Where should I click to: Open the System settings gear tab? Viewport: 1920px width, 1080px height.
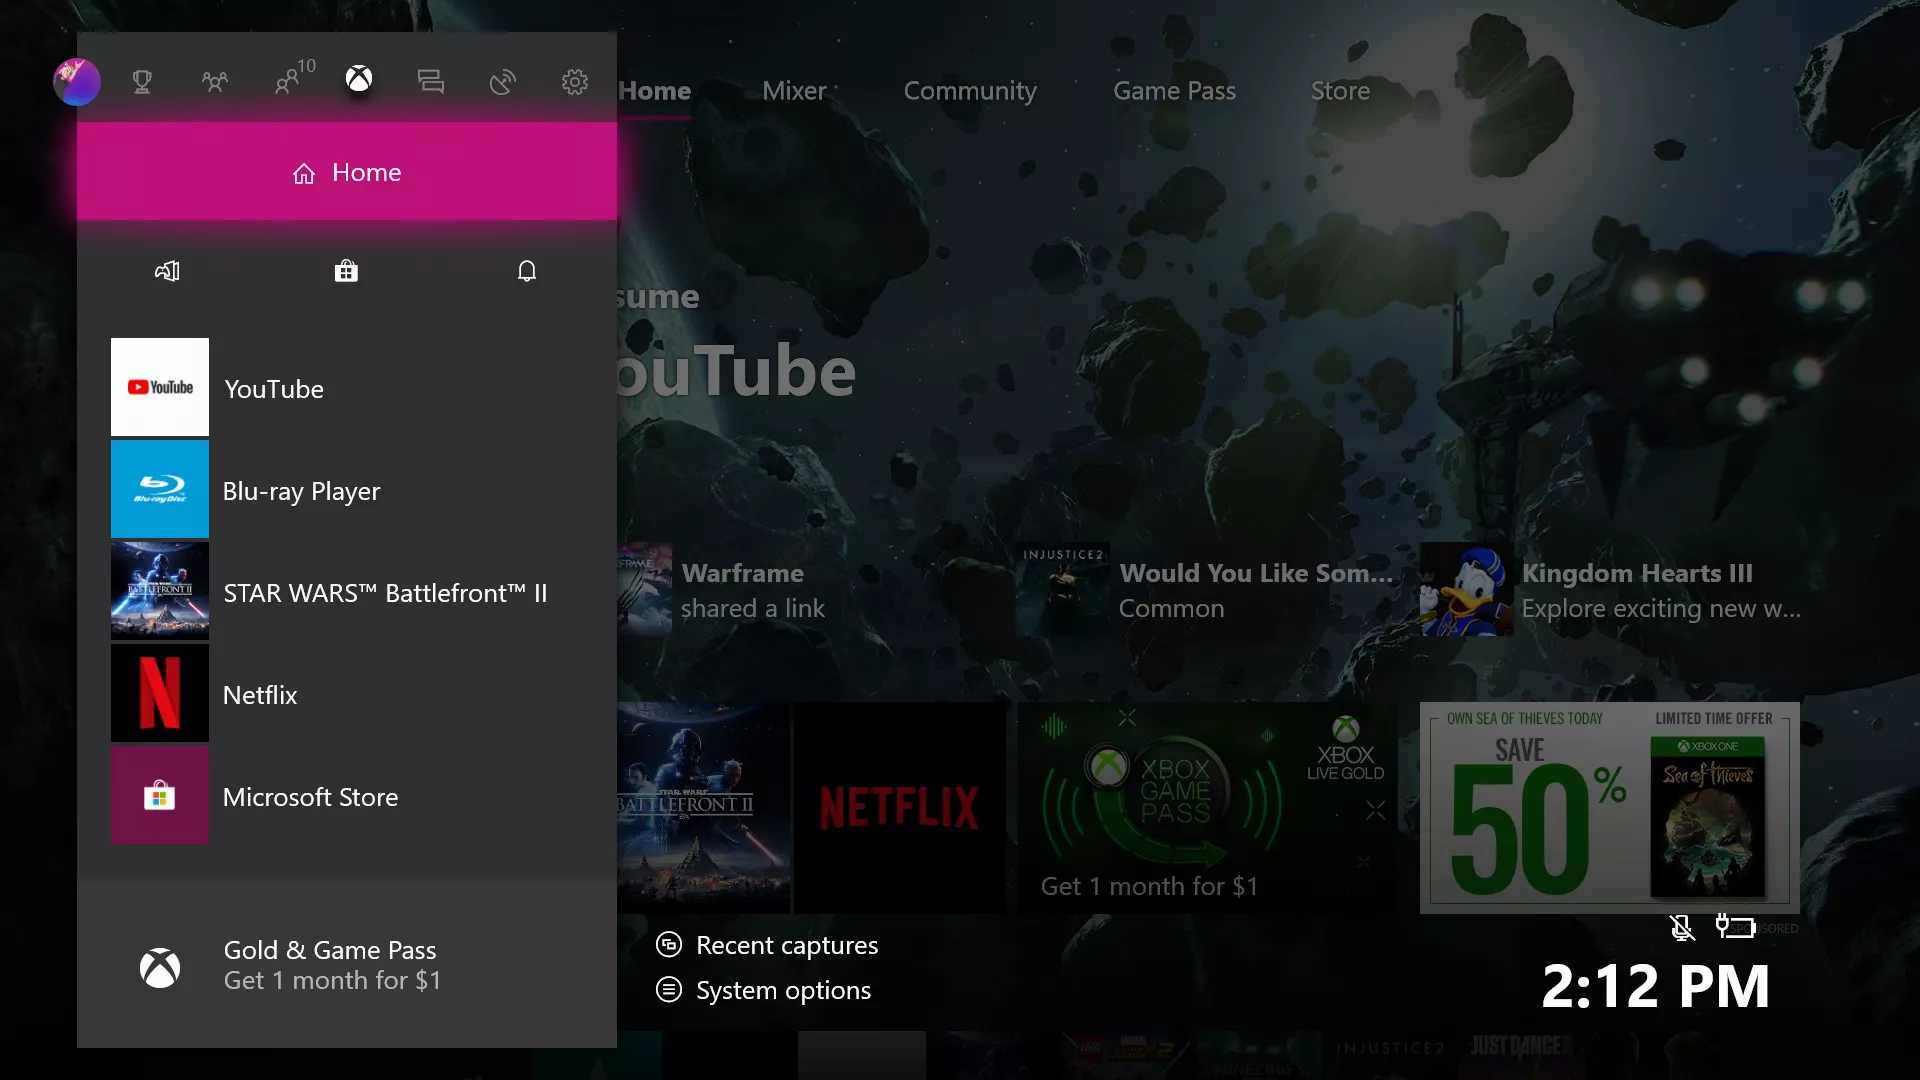[575, 82]
